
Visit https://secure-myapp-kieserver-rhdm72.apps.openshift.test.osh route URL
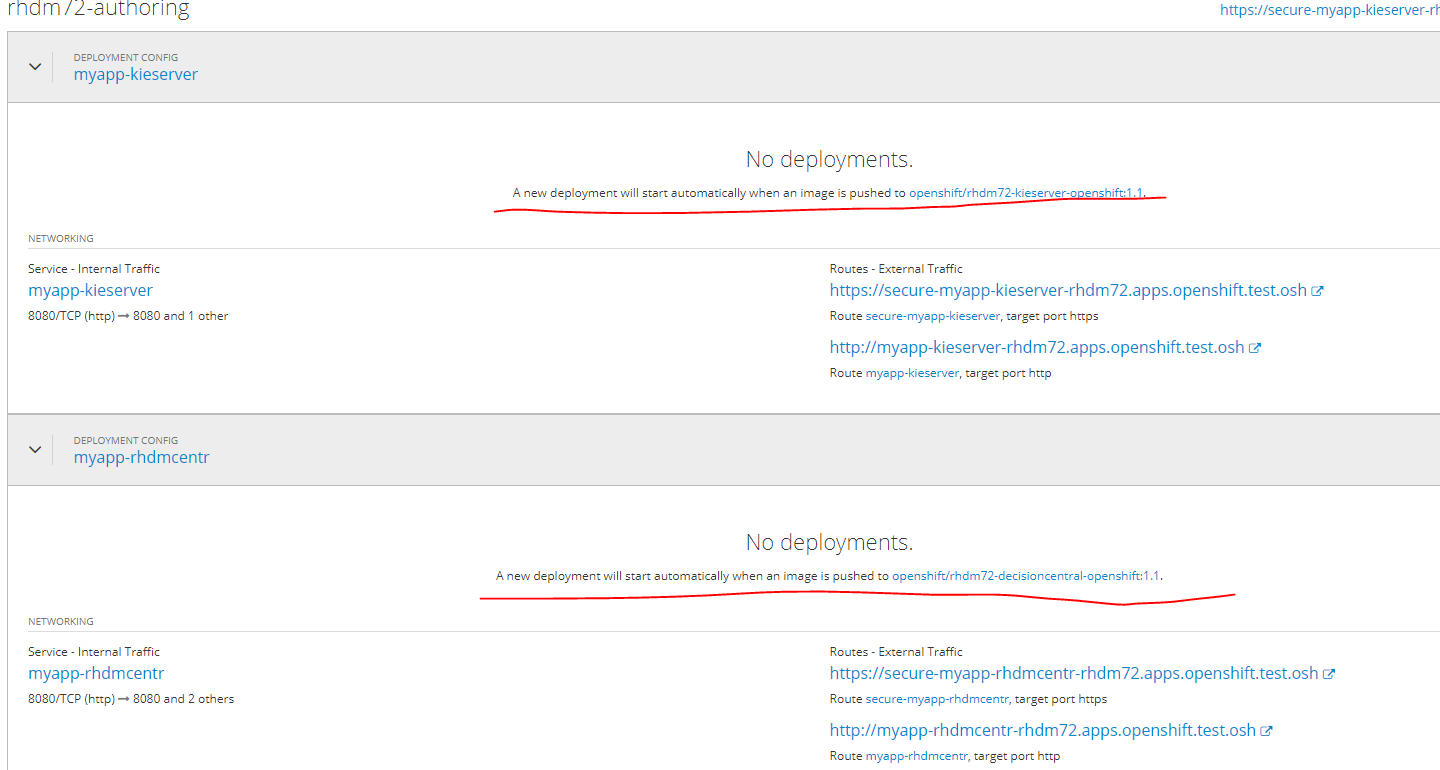pyautogui.click(x=1068, y=291)
